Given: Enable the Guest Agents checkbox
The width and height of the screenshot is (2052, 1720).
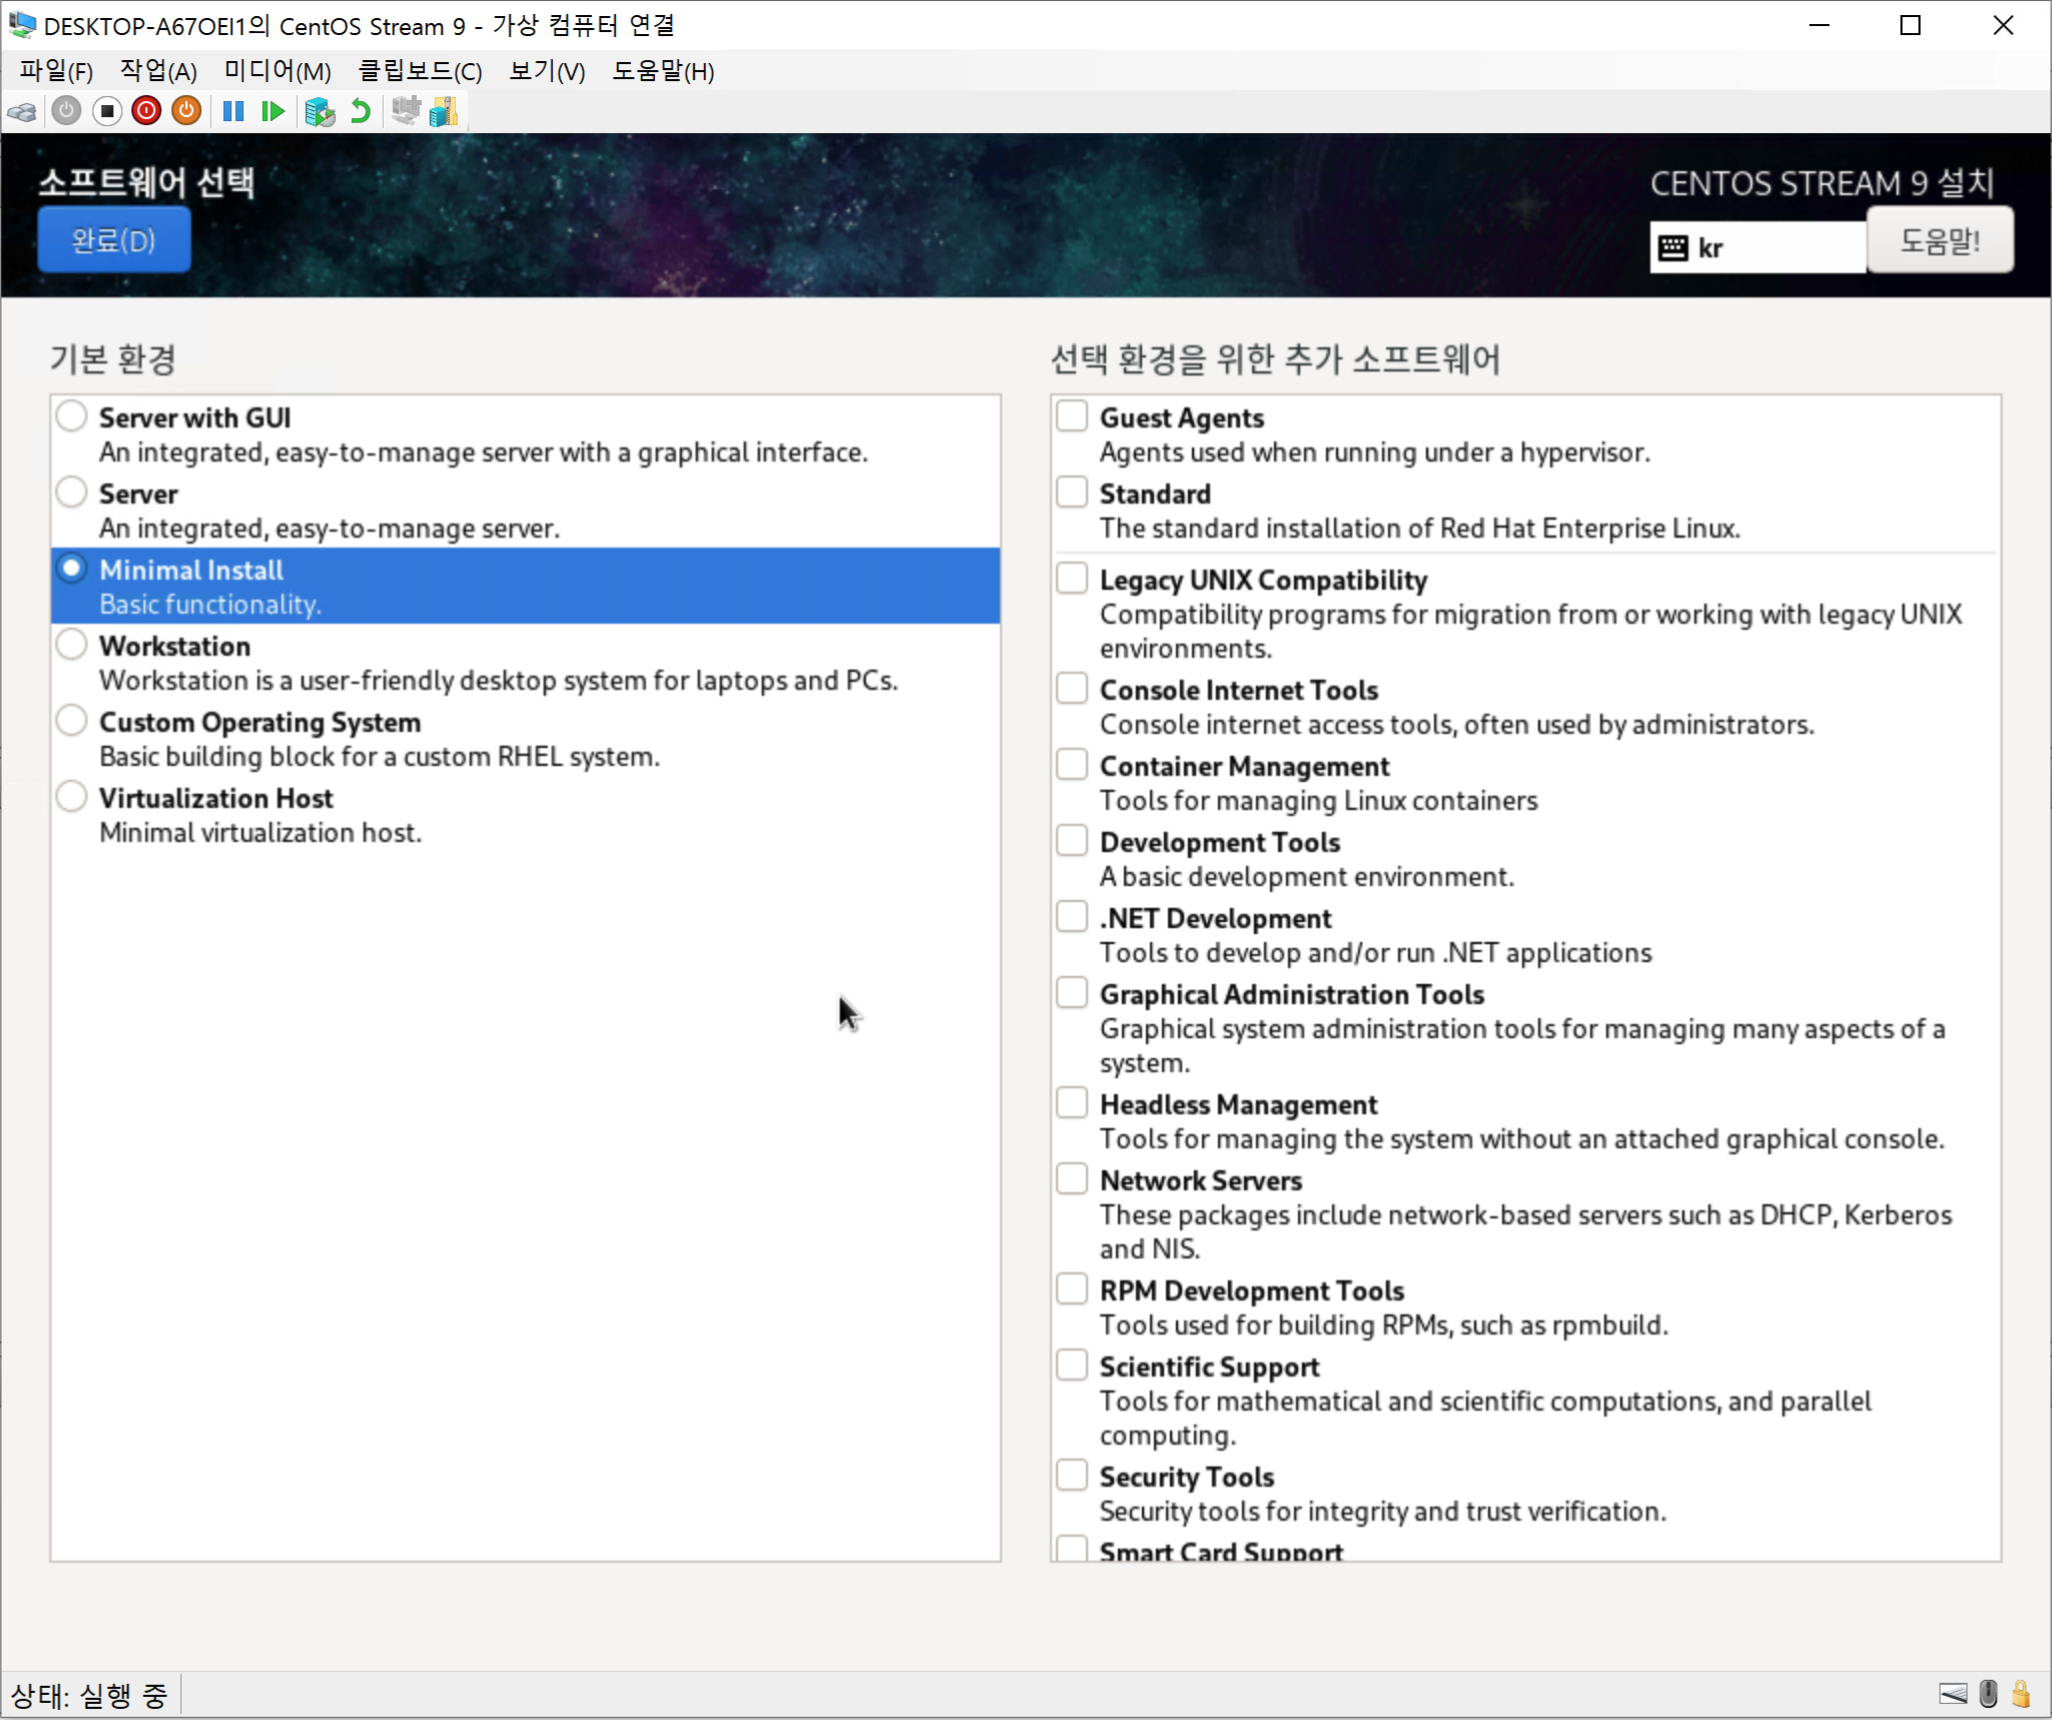Looking at the screenshot, I should tap(1072, 416).
